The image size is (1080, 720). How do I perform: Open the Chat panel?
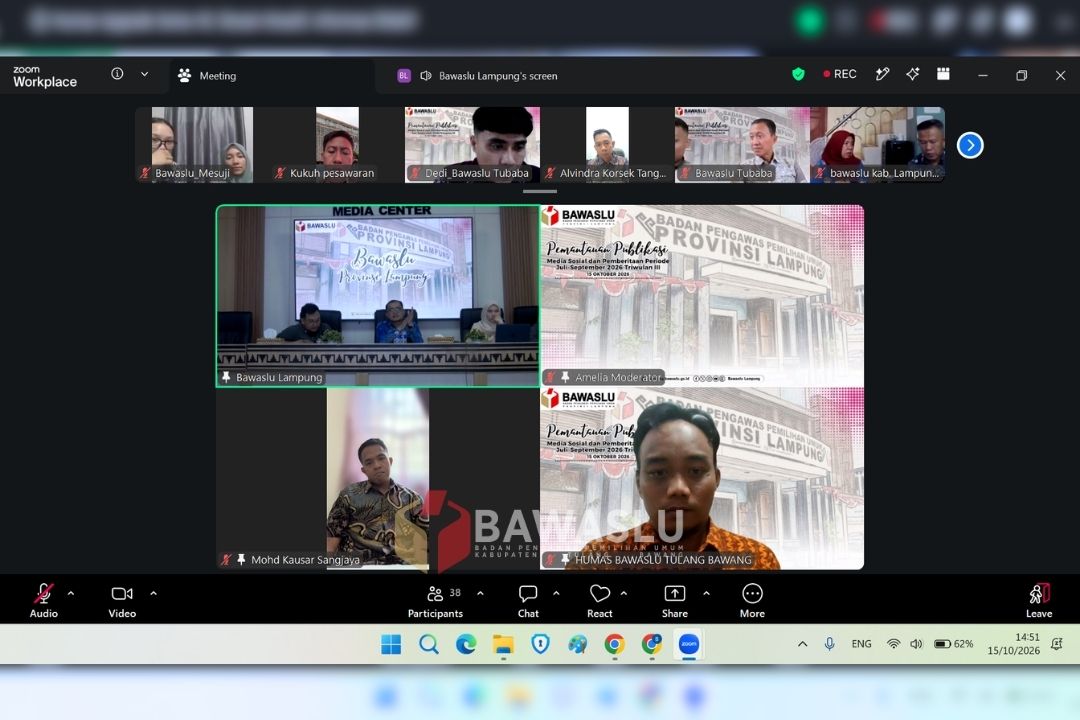pyautogui.click(x=528, y=600)
